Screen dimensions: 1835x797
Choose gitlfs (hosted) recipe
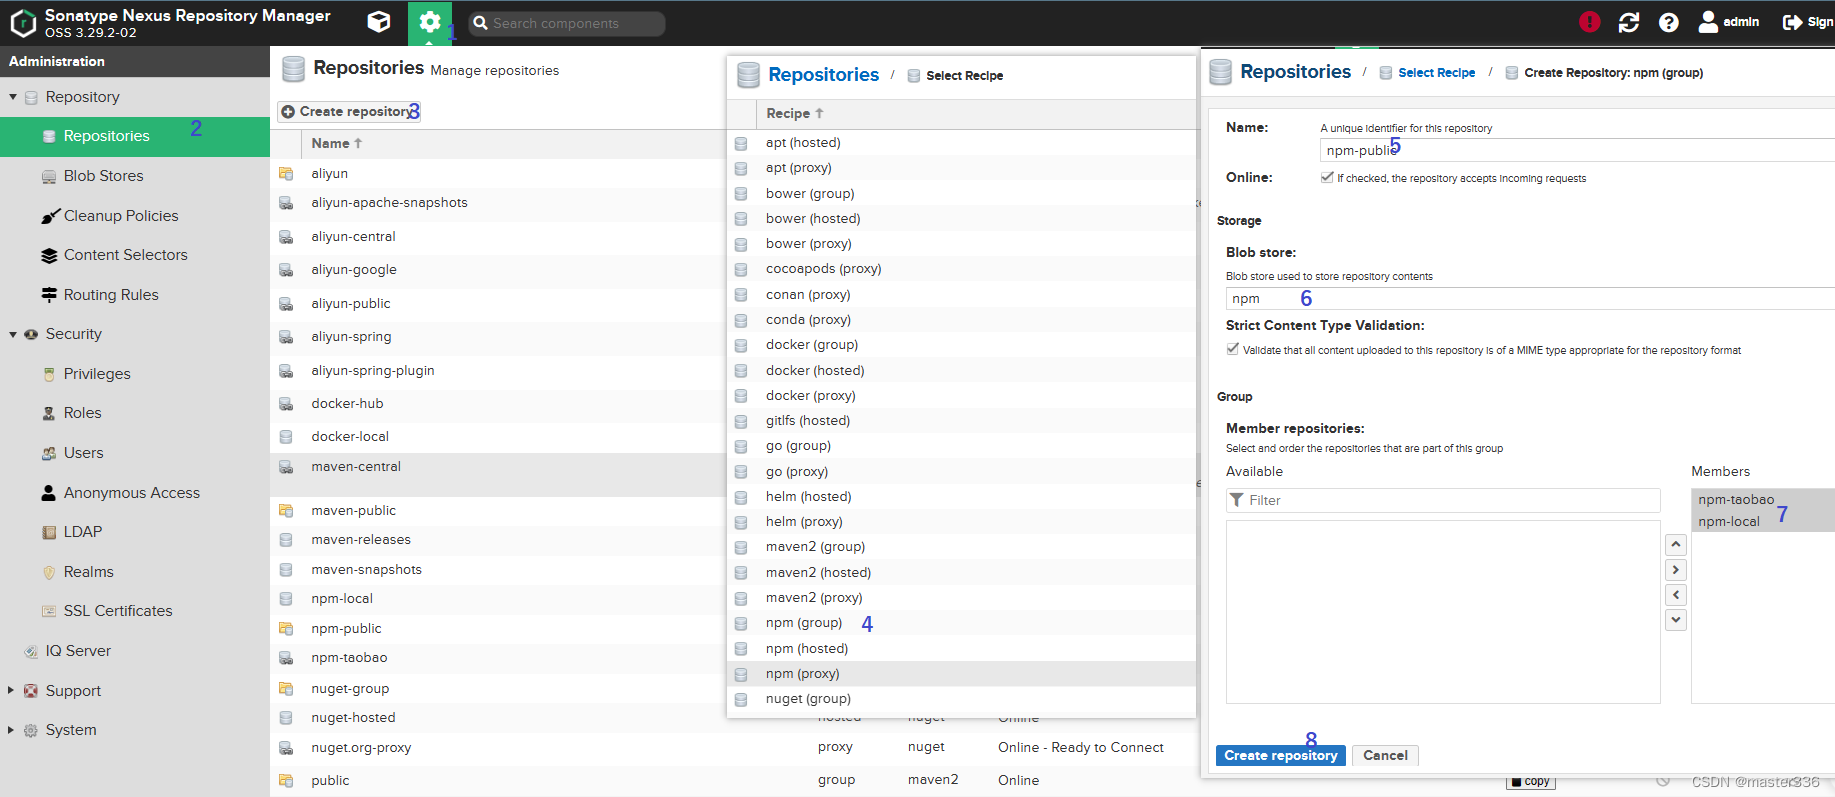[807, 421]
